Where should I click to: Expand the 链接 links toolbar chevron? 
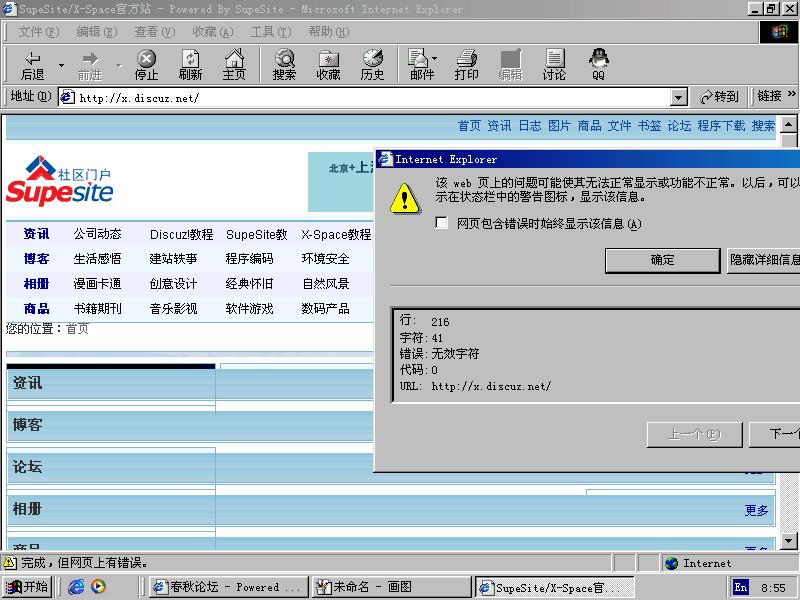(x=792, y=94)
